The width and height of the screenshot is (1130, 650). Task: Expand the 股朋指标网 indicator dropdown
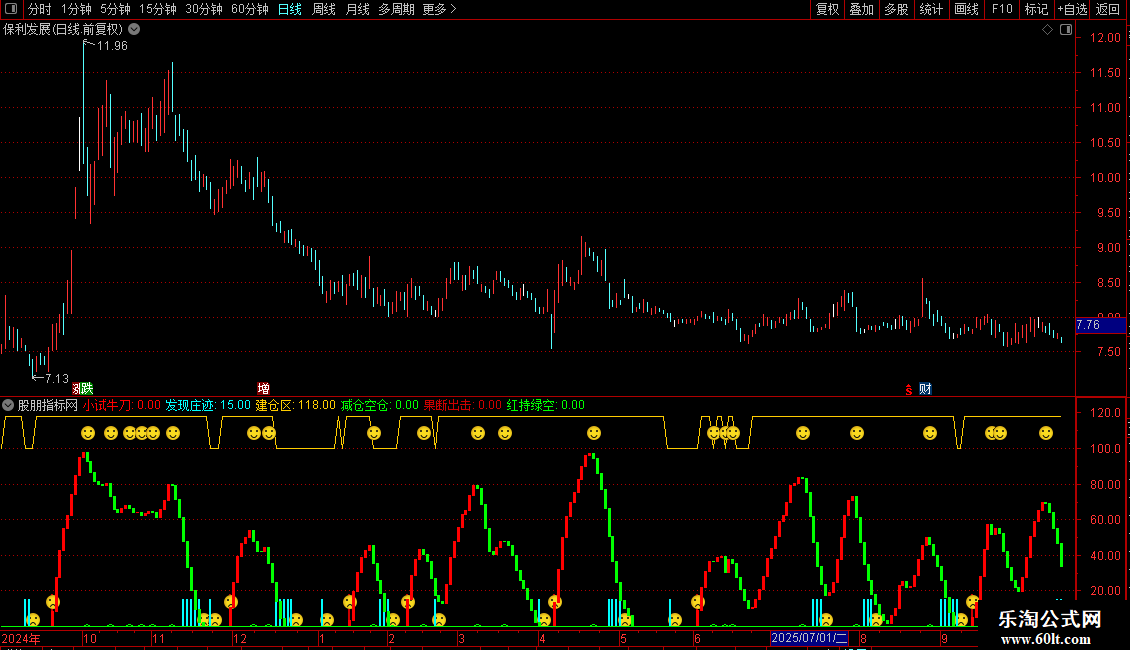coord(8,405)
